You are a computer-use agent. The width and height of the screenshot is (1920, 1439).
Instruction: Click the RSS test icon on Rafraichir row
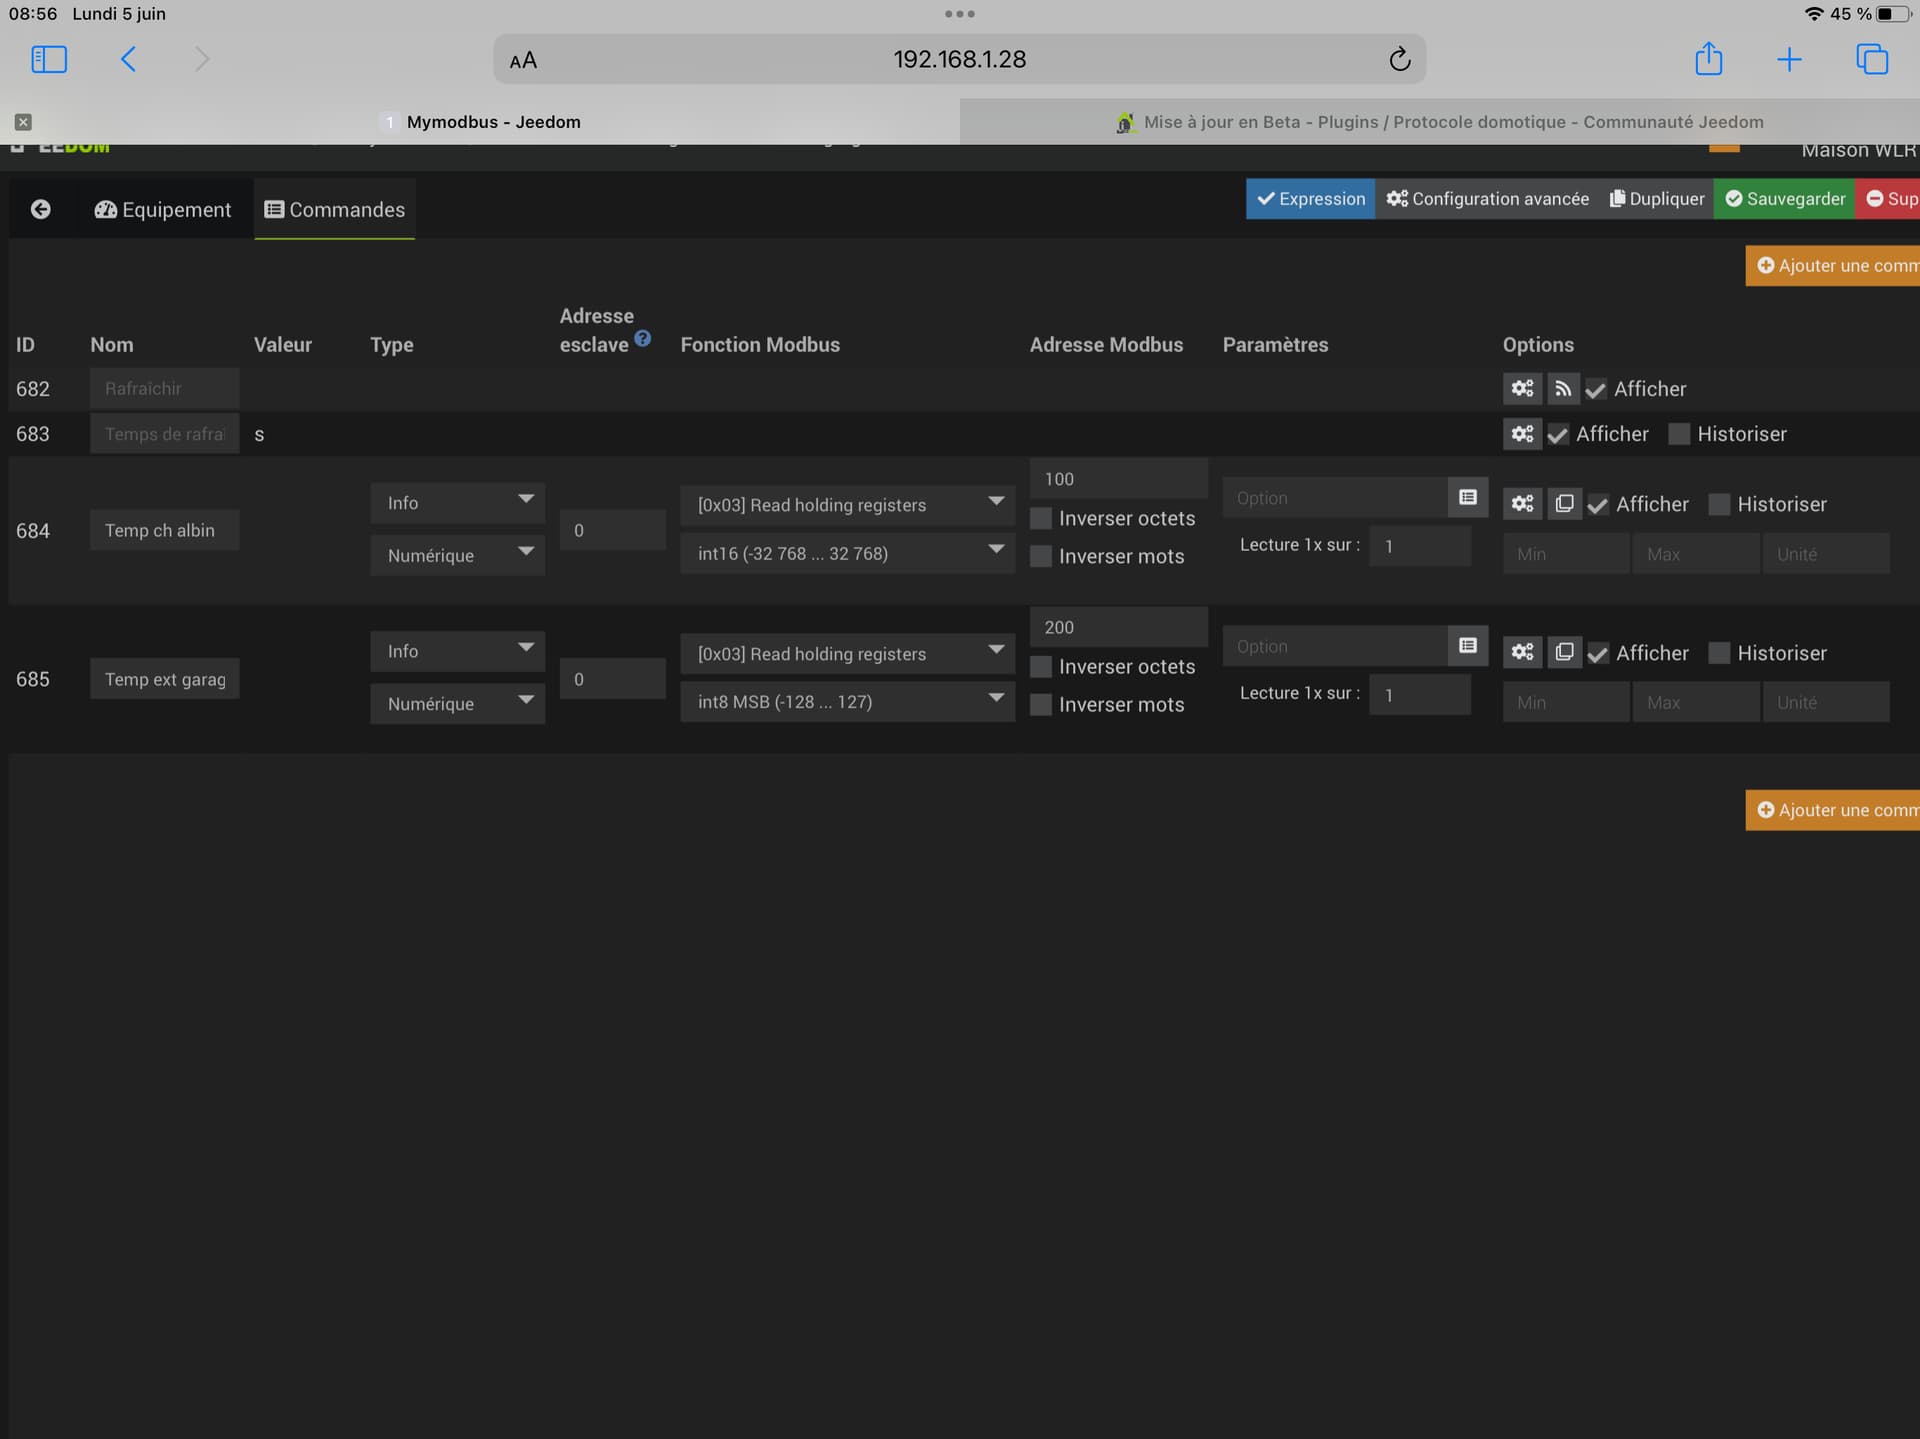point(1562,388)
